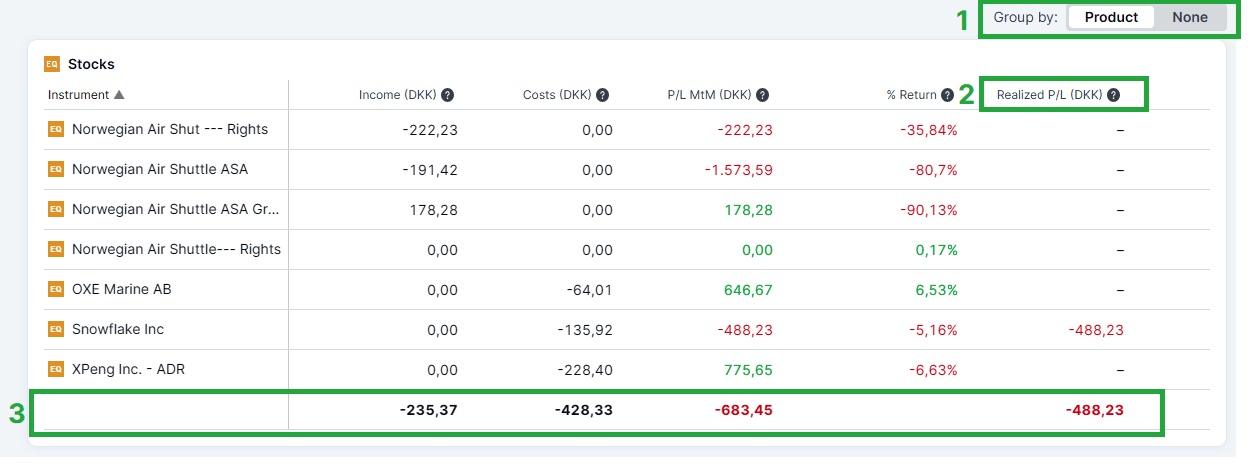
Task: Select Product in Group by toggle
Action: (1111, 17)
